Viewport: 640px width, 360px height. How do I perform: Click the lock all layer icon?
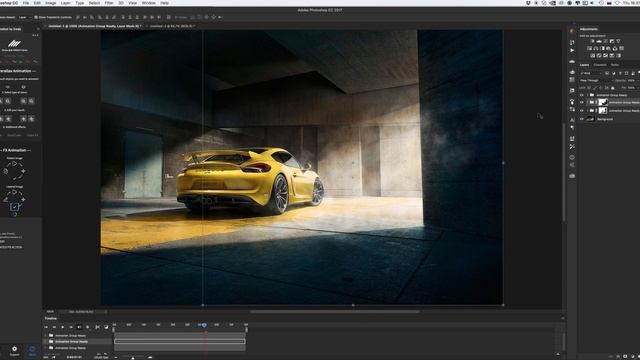[613, 88]
